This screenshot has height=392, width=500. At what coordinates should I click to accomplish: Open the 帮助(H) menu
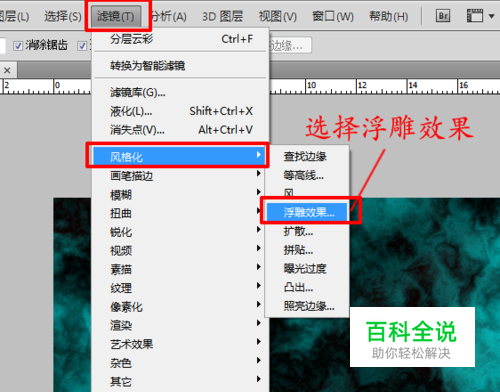coord(389,16)
